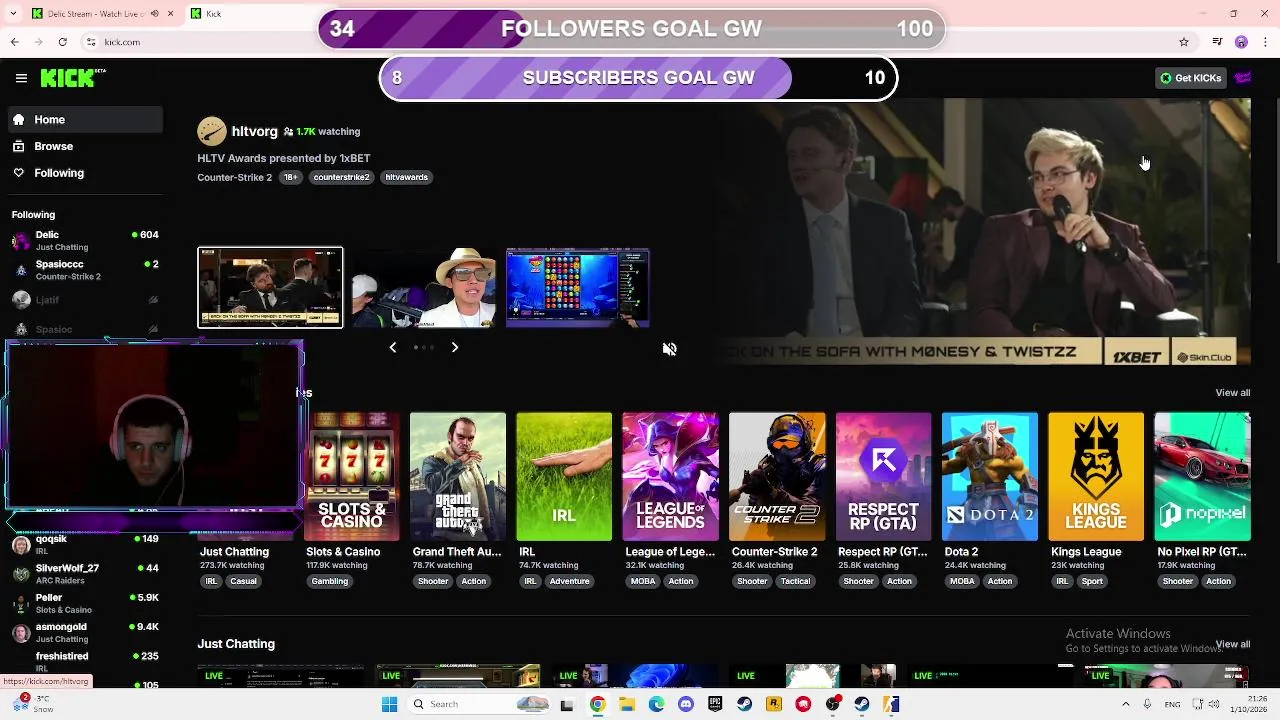Open the featured HLTV stream video

tap(981, 231)
